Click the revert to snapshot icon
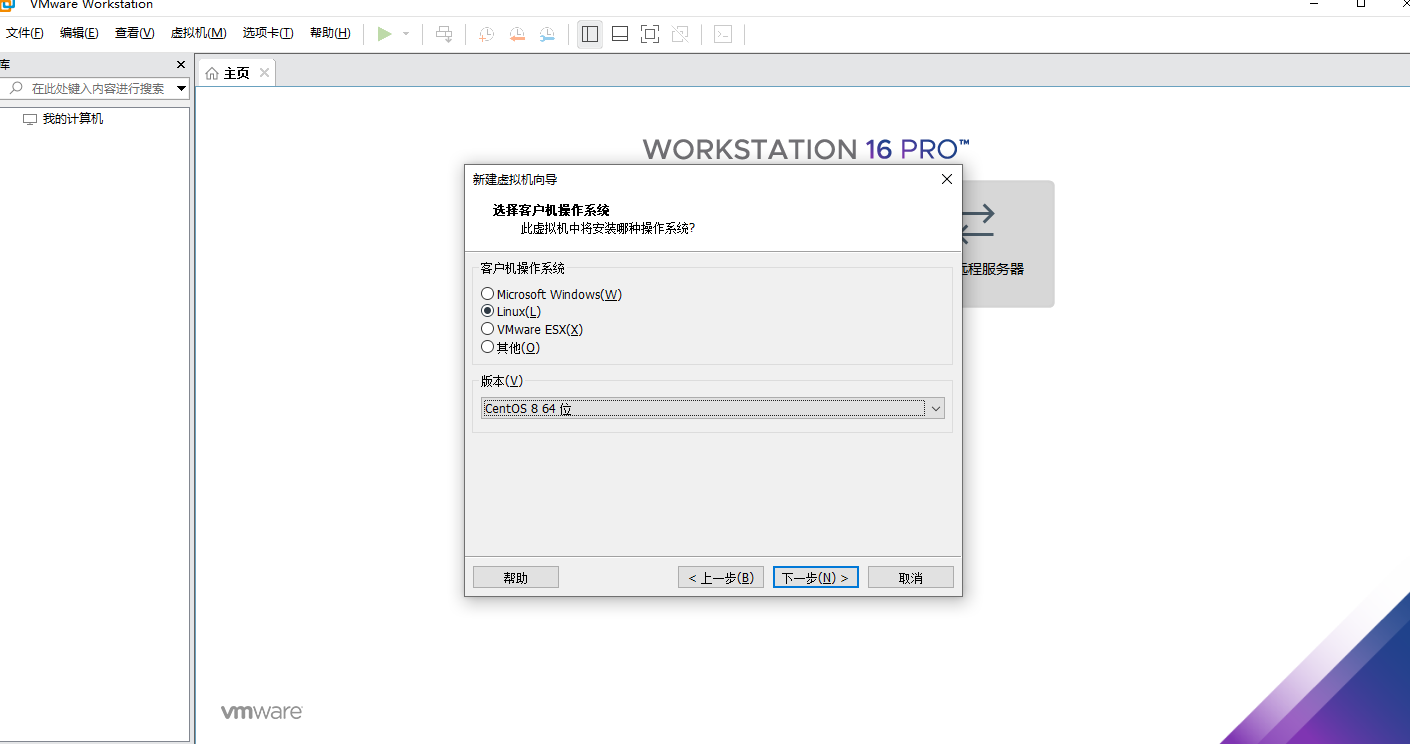The image size is (1410, 744). pyautogui.click(x=517, y=34)
